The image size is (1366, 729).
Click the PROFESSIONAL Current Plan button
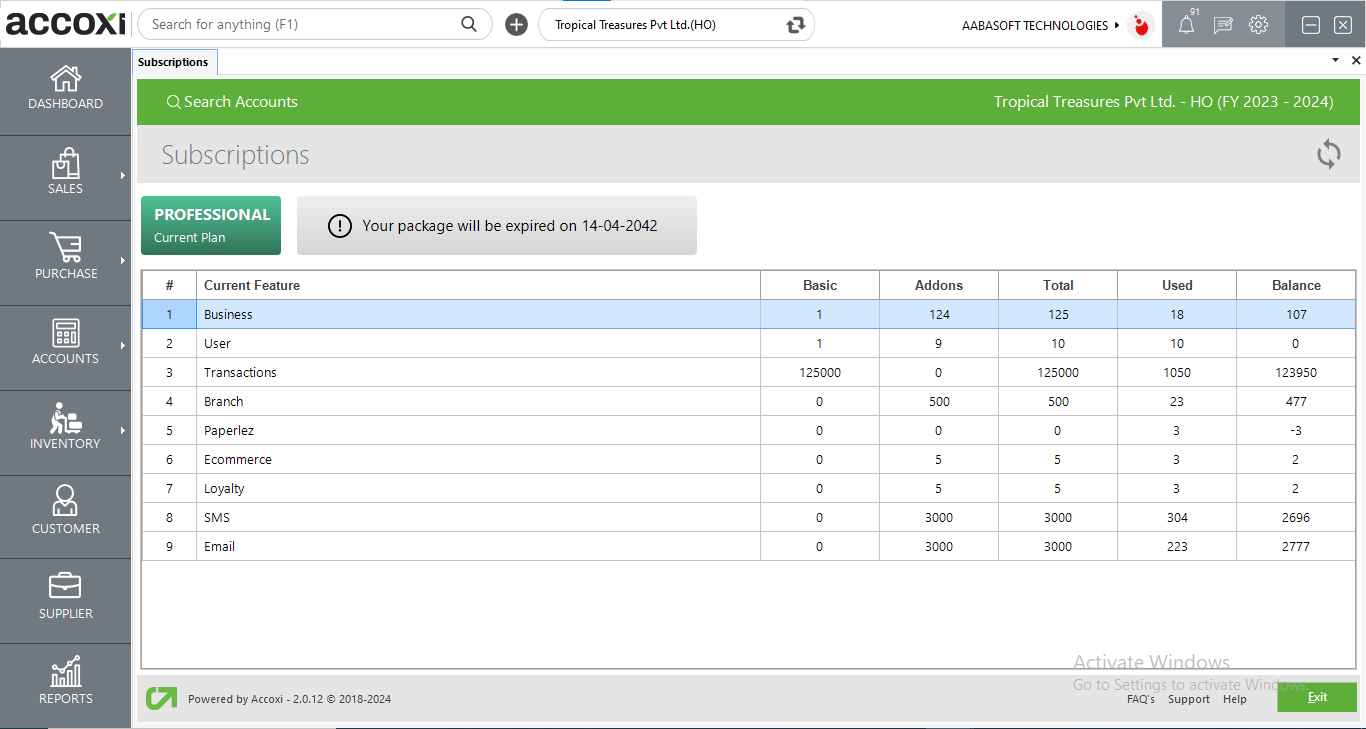pos(211,226)
